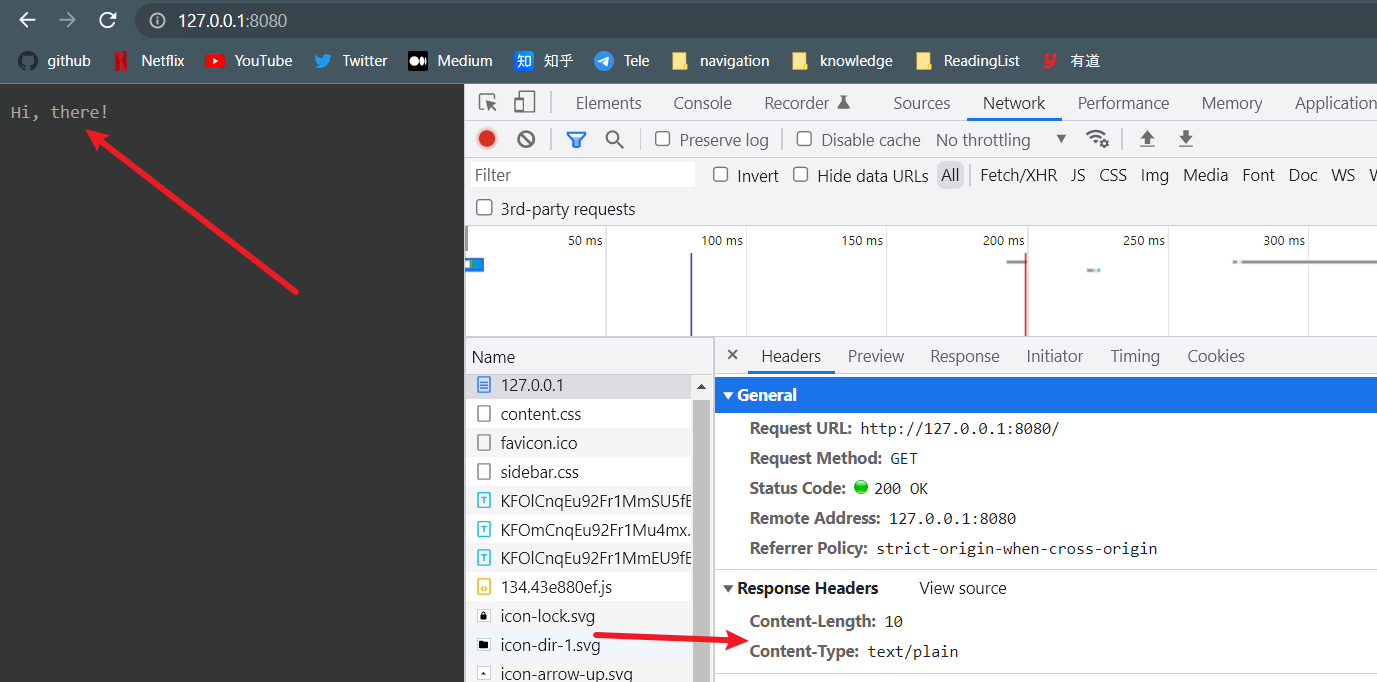Screen dimensions: 1377x682
Task: Select the icon-lock.svg request row
Action: click(x=579, y=616)
